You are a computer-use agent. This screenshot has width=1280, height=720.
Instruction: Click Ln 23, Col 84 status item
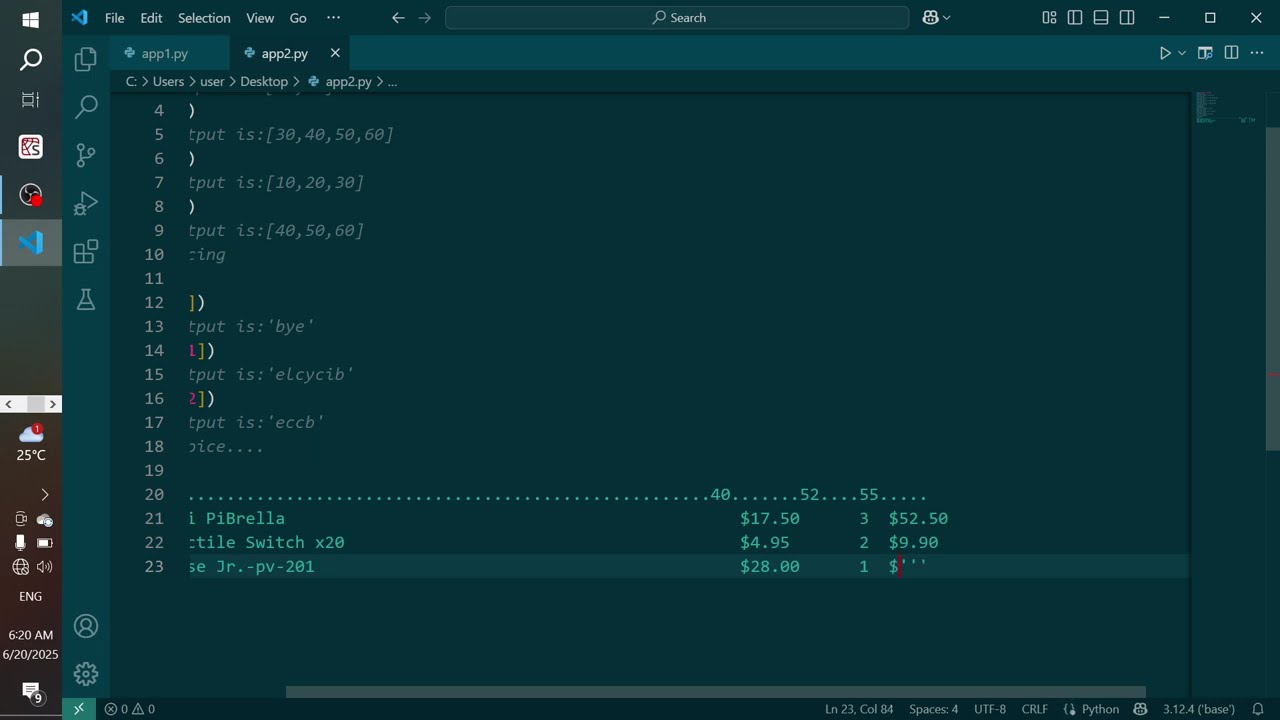[859, 709]
